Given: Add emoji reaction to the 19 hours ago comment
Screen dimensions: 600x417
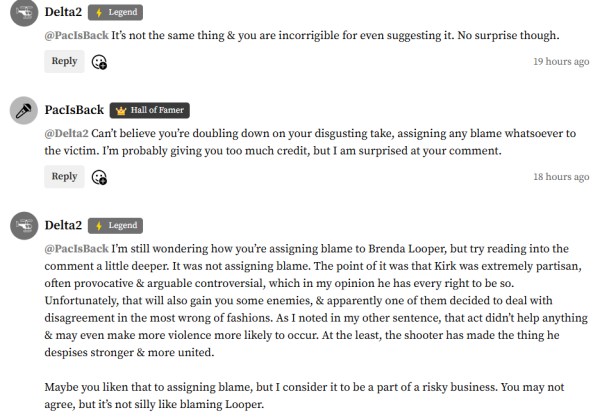Looking at the screenshot, I should pos(99,62).
